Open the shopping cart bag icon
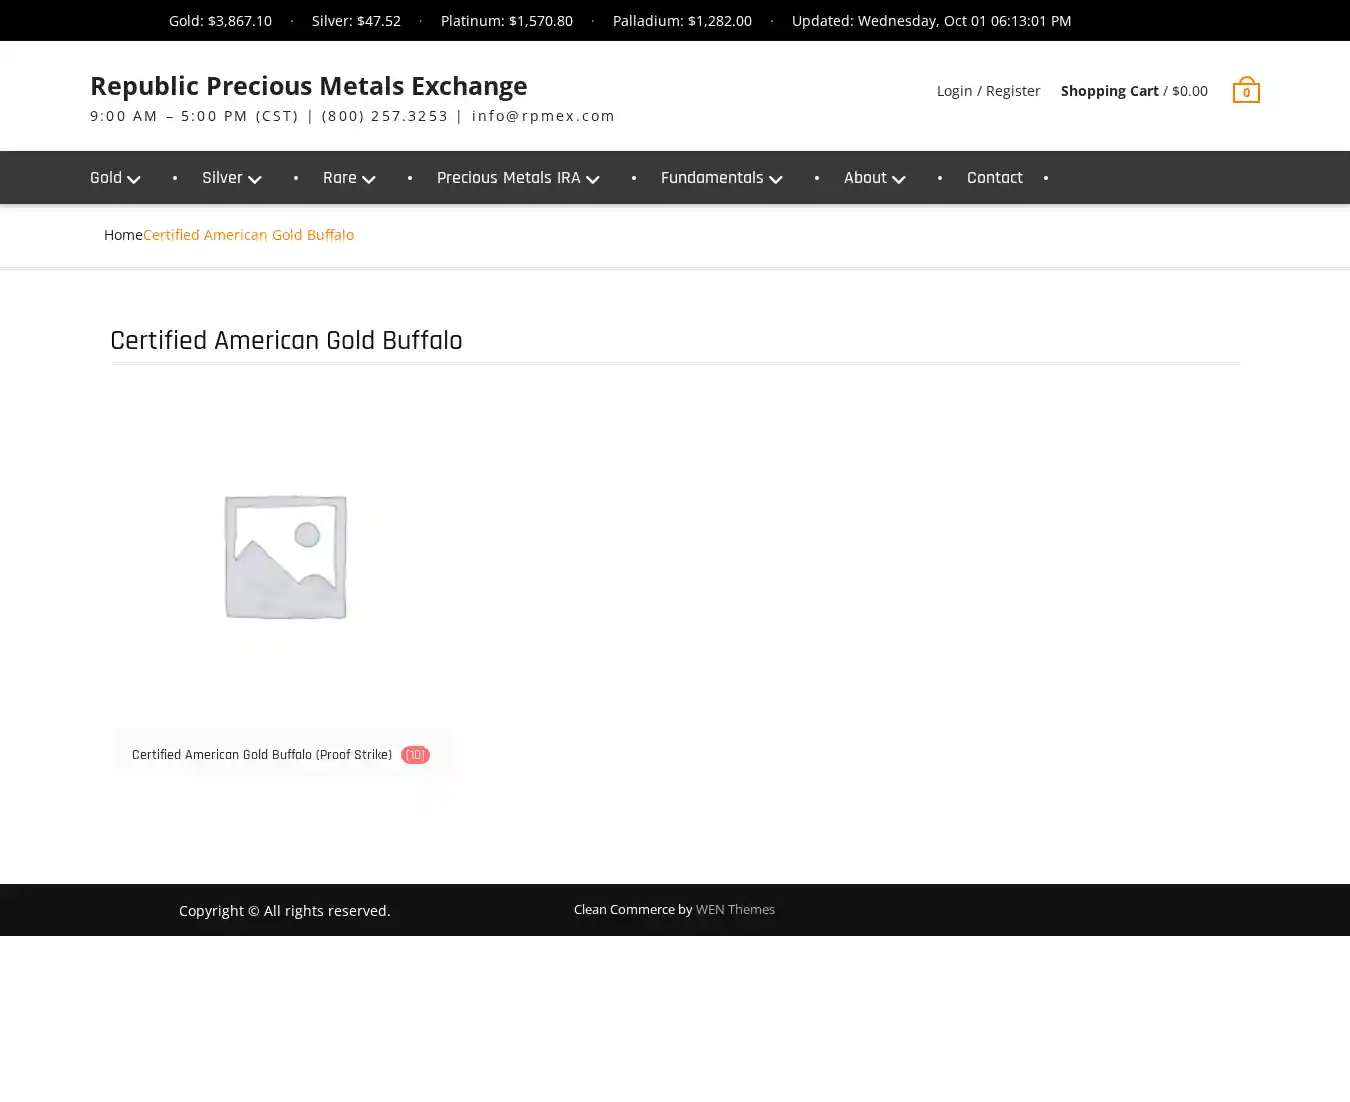Image resolution: width=1350 pixels, height=1102 pixels. tap(1245, 91)
